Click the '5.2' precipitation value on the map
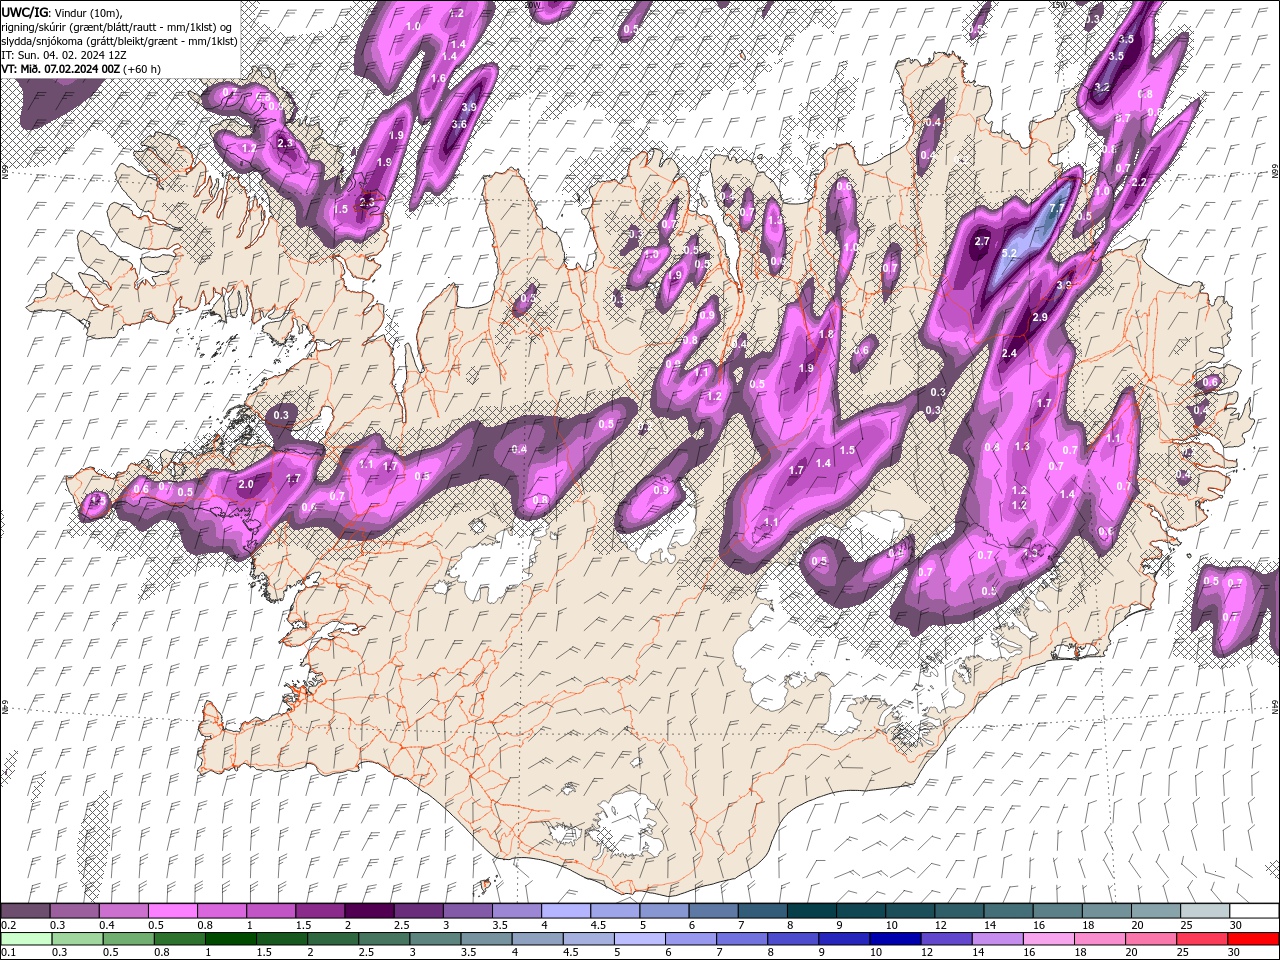1280x960 pixels. (1009, 254)
